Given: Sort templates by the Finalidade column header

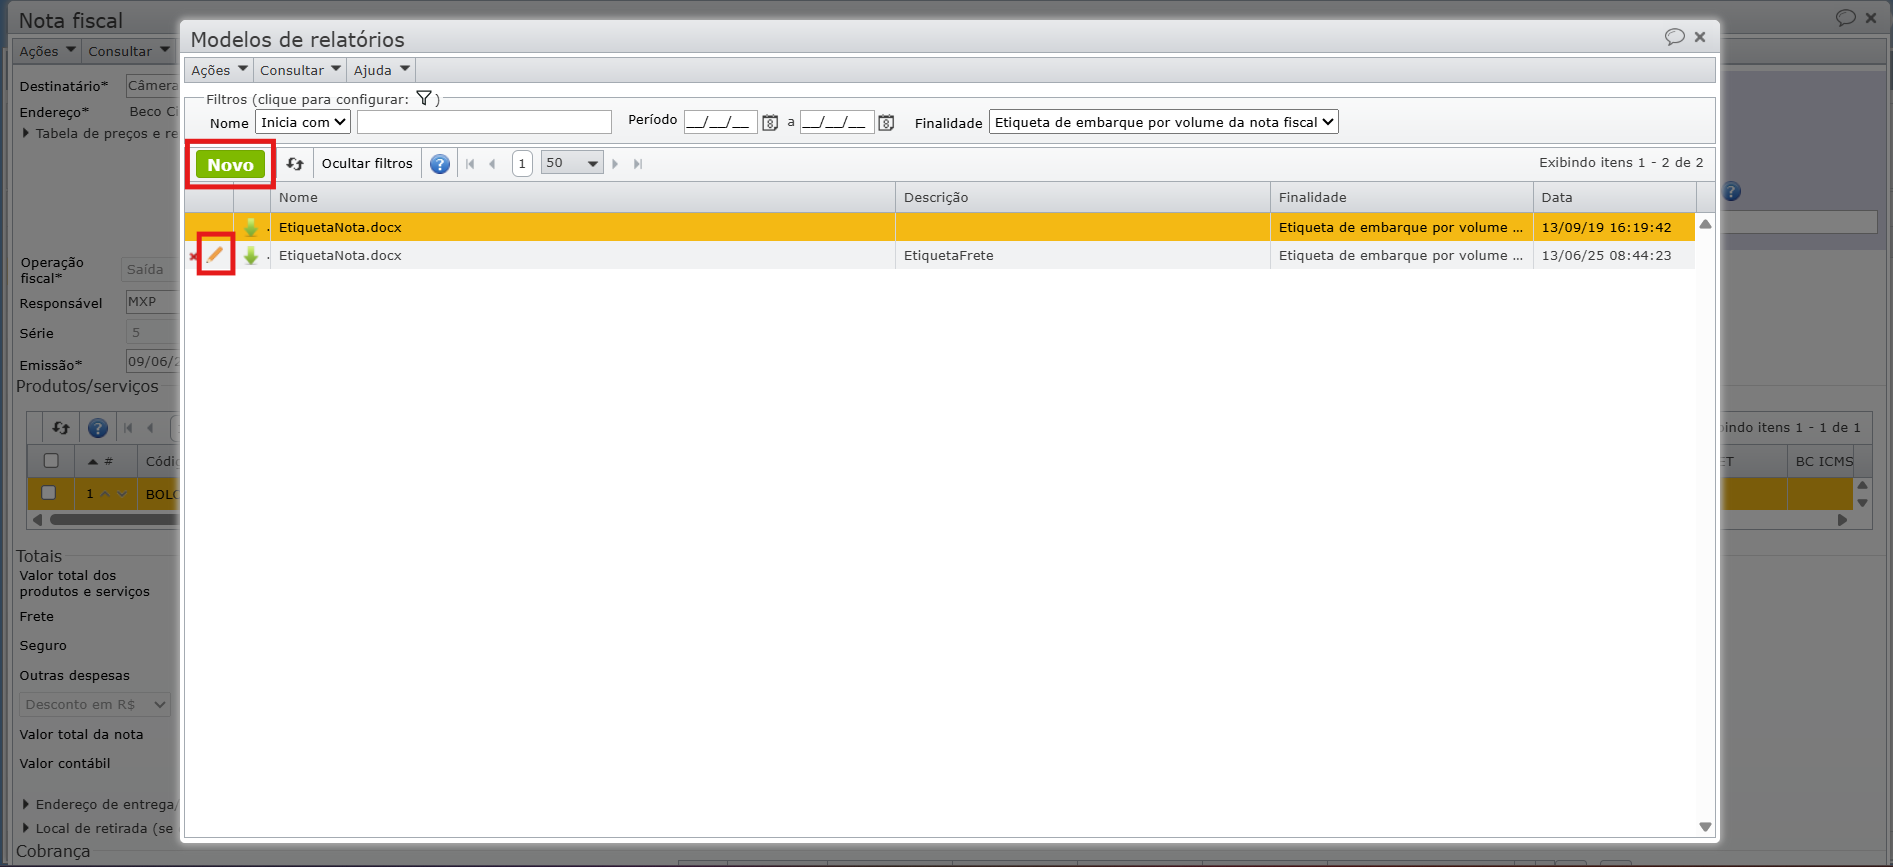Looking at the screenshot, I should click(1402, 197).
